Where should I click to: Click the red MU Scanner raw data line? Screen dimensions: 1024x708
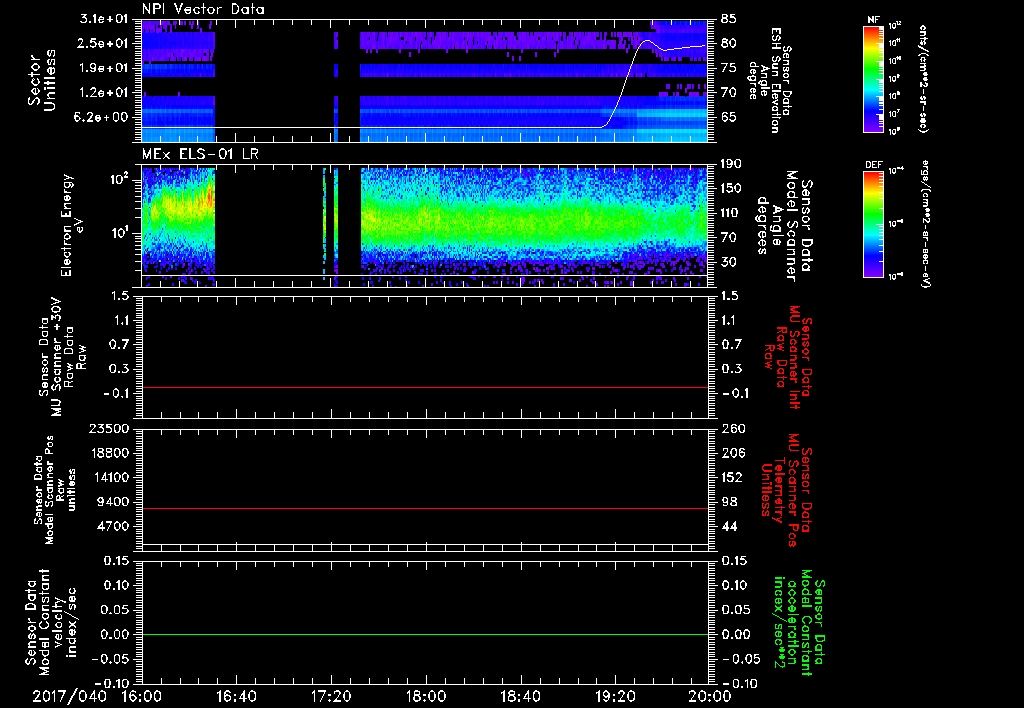(x=424, y=387)
